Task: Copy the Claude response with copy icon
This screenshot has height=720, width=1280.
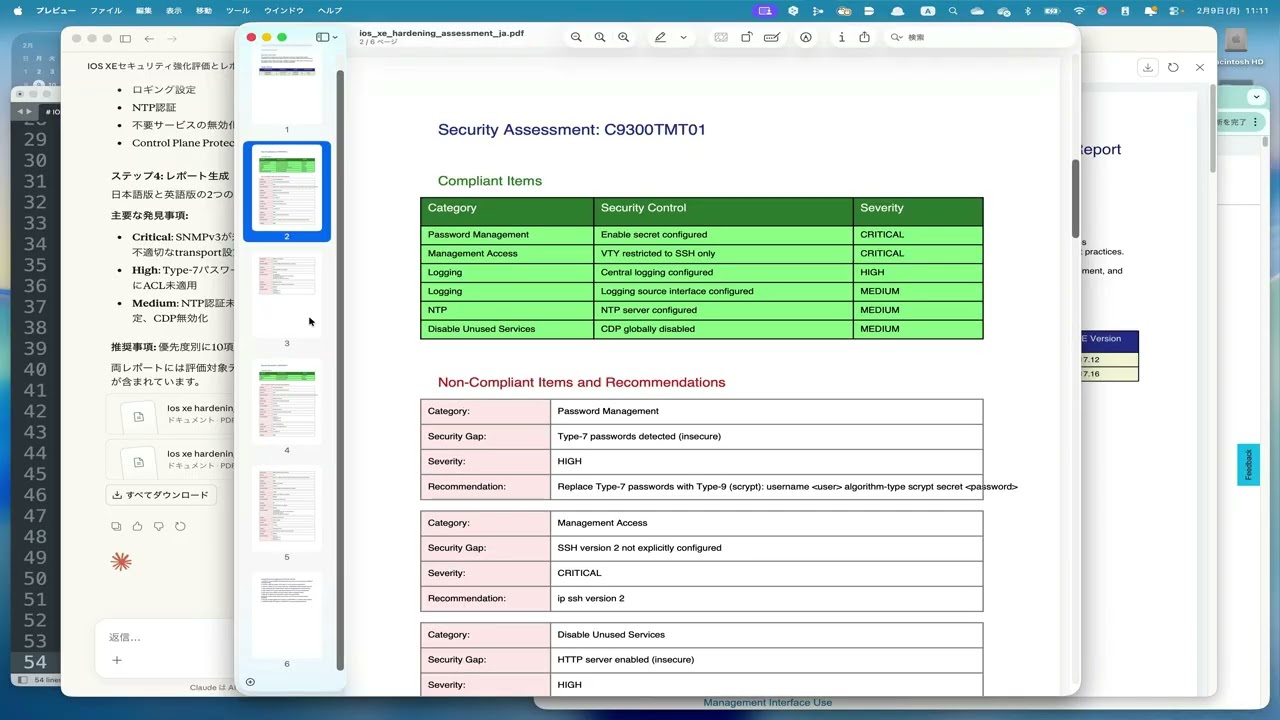Action: tap(116, 526)
